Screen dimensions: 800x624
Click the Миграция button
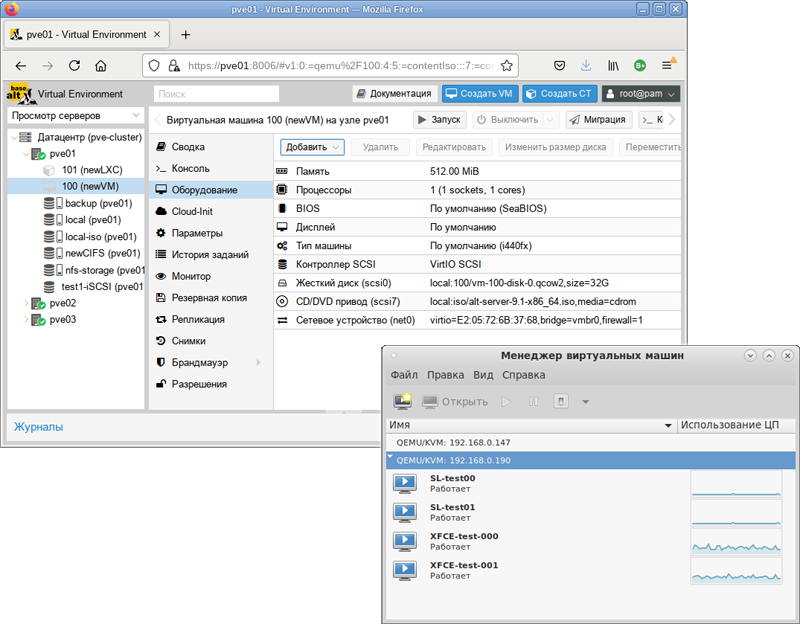pyautogui.click(x=598, y=119)
